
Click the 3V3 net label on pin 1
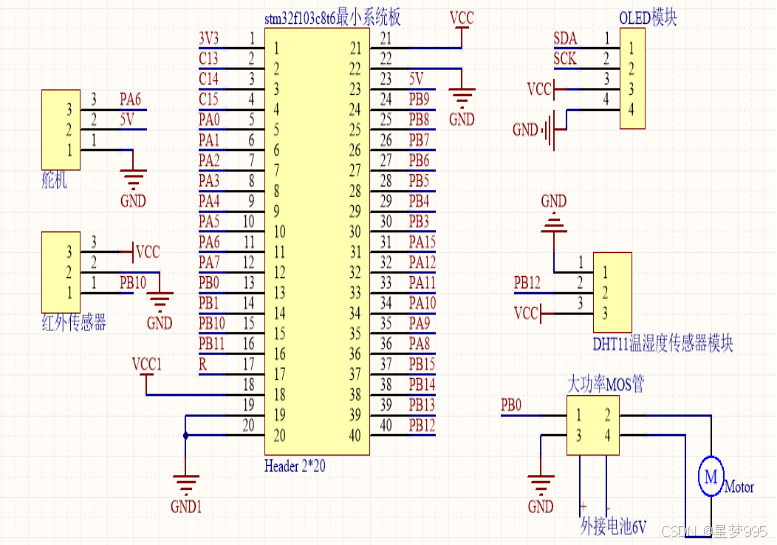tap(209, 39)
